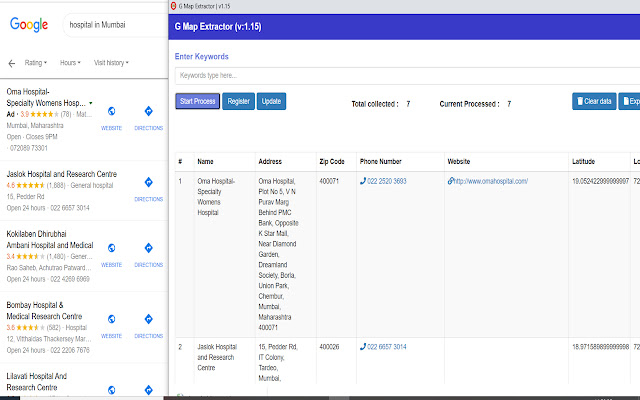Click the G Map Extractor (v:1.15) header title
Viewport: 640px width, 400px height.
(218, 27)
